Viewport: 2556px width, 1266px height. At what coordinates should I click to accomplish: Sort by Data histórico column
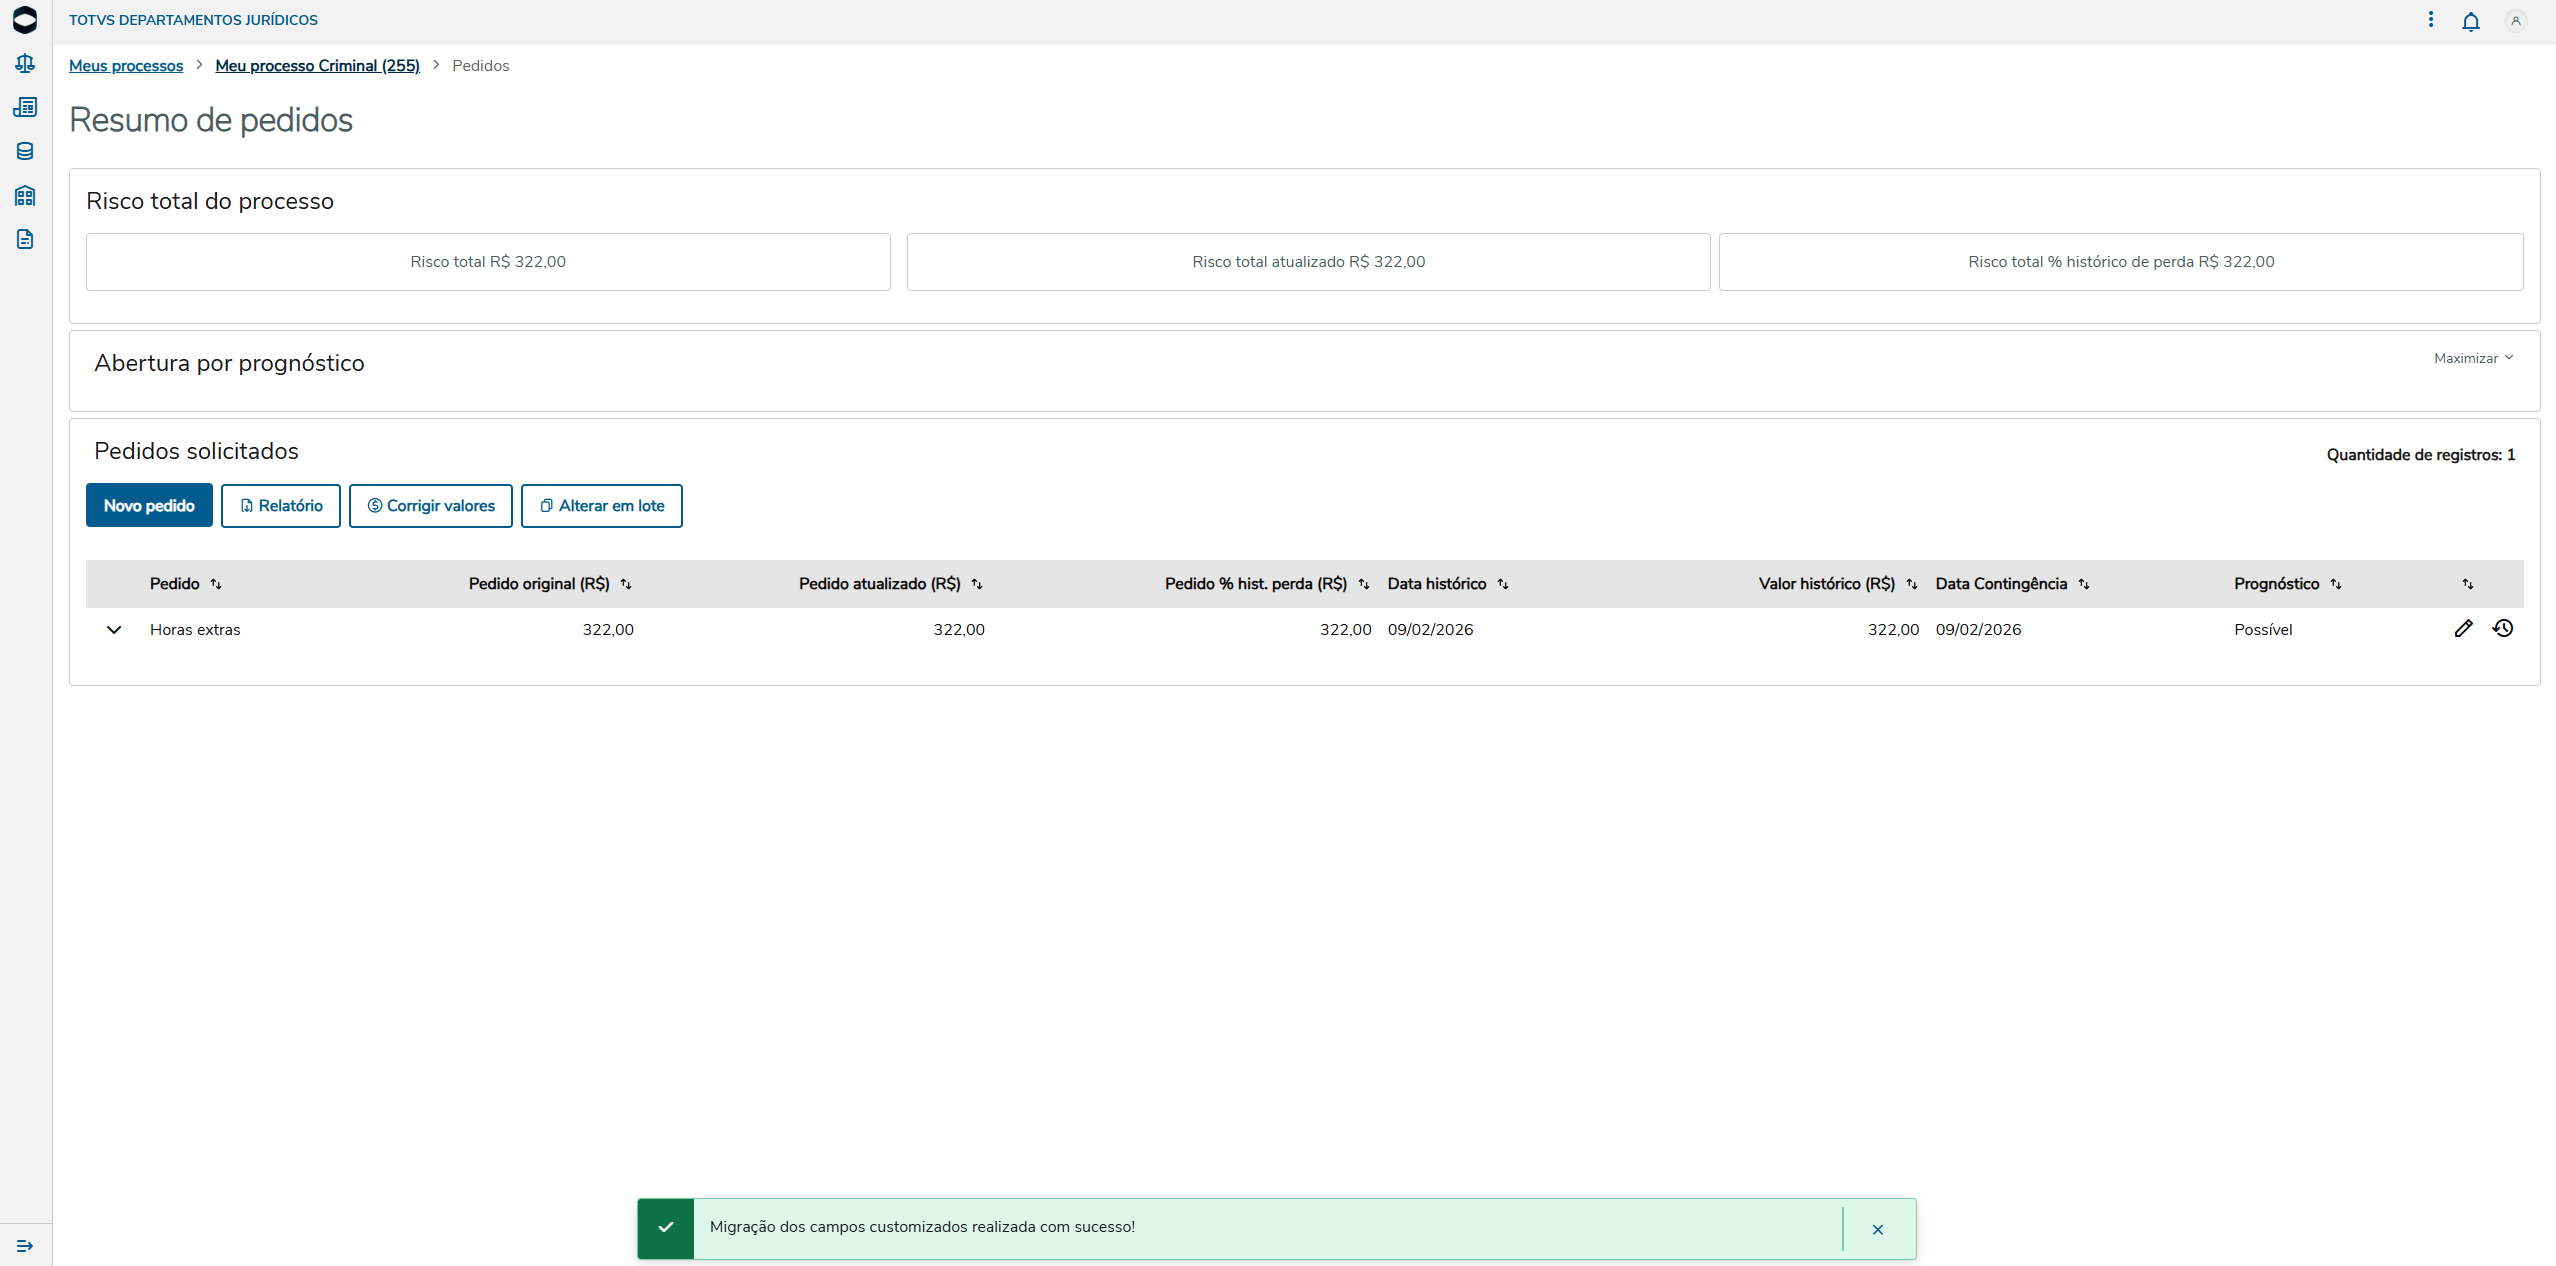1502,584
